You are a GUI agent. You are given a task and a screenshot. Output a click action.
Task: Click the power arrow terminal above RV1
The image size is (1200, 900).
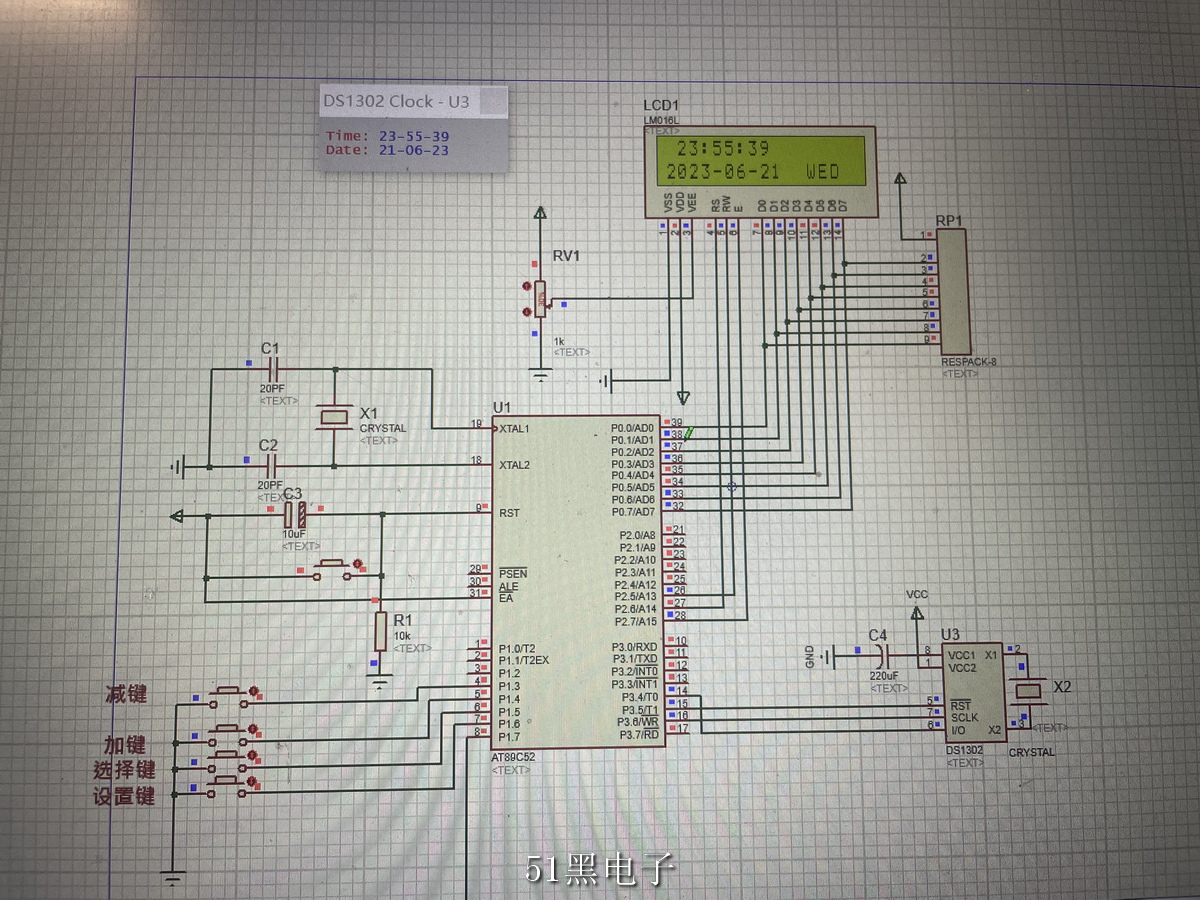[541, 212]
